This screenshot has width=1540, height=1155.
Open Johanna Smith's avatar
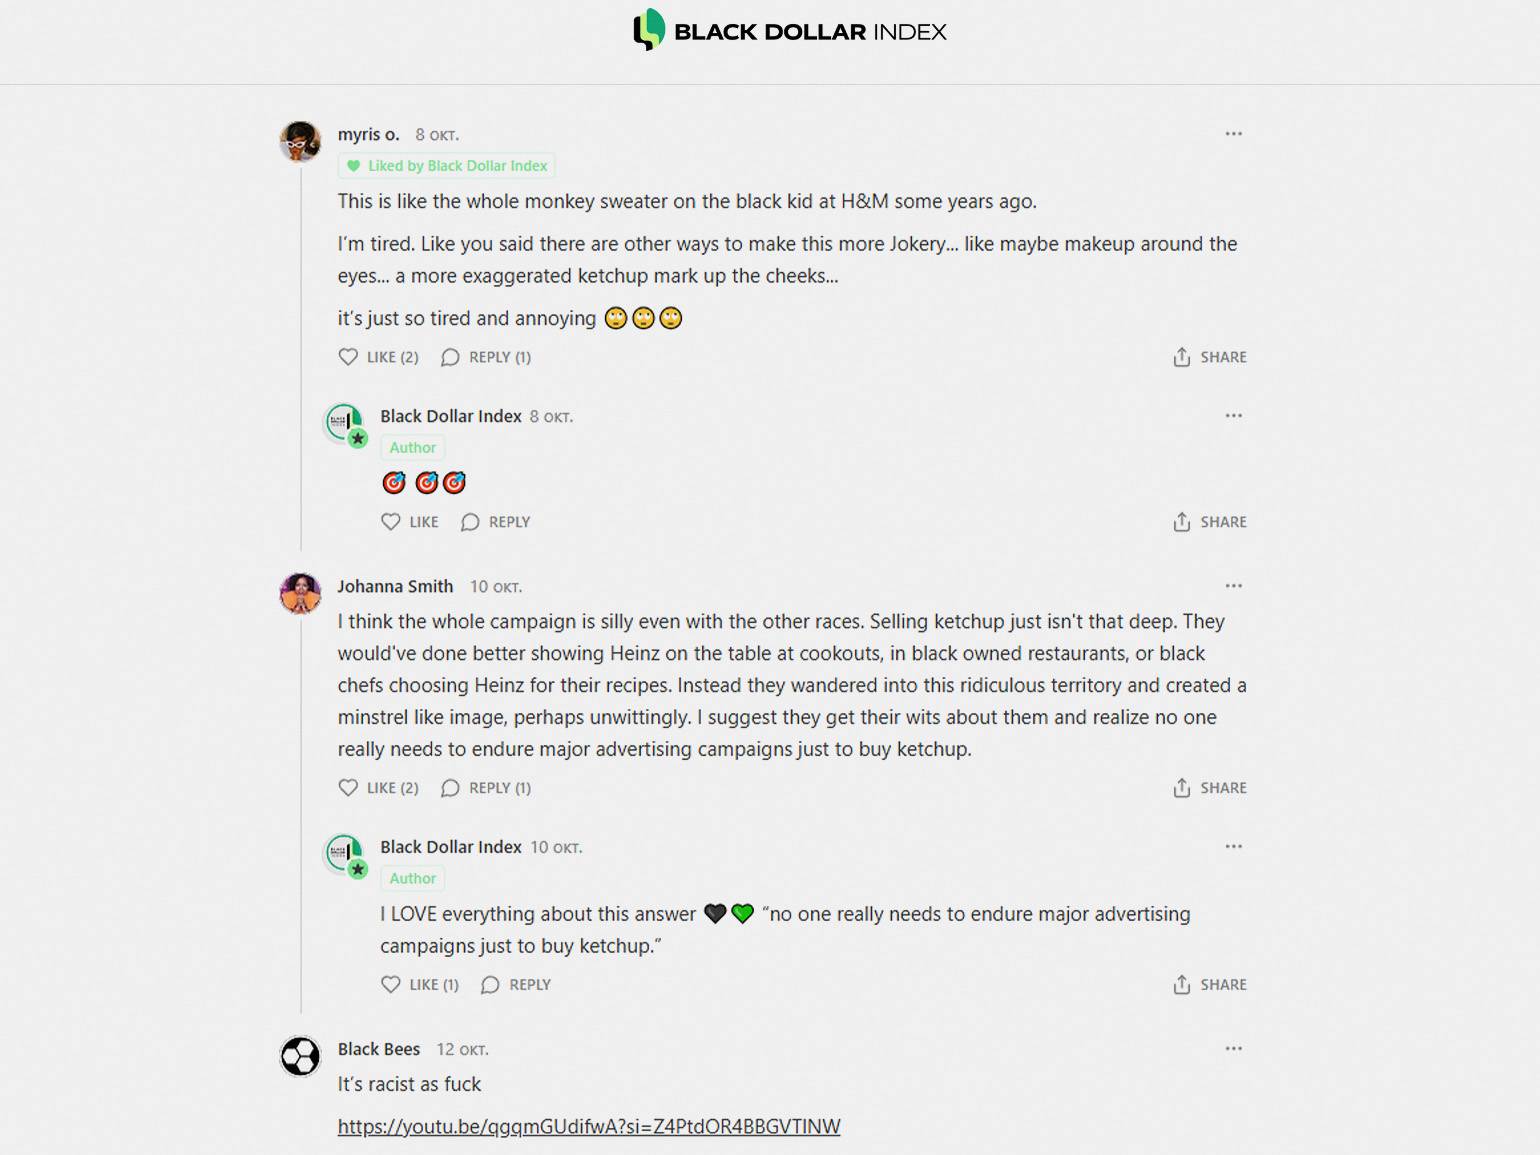tap(300, 593)
